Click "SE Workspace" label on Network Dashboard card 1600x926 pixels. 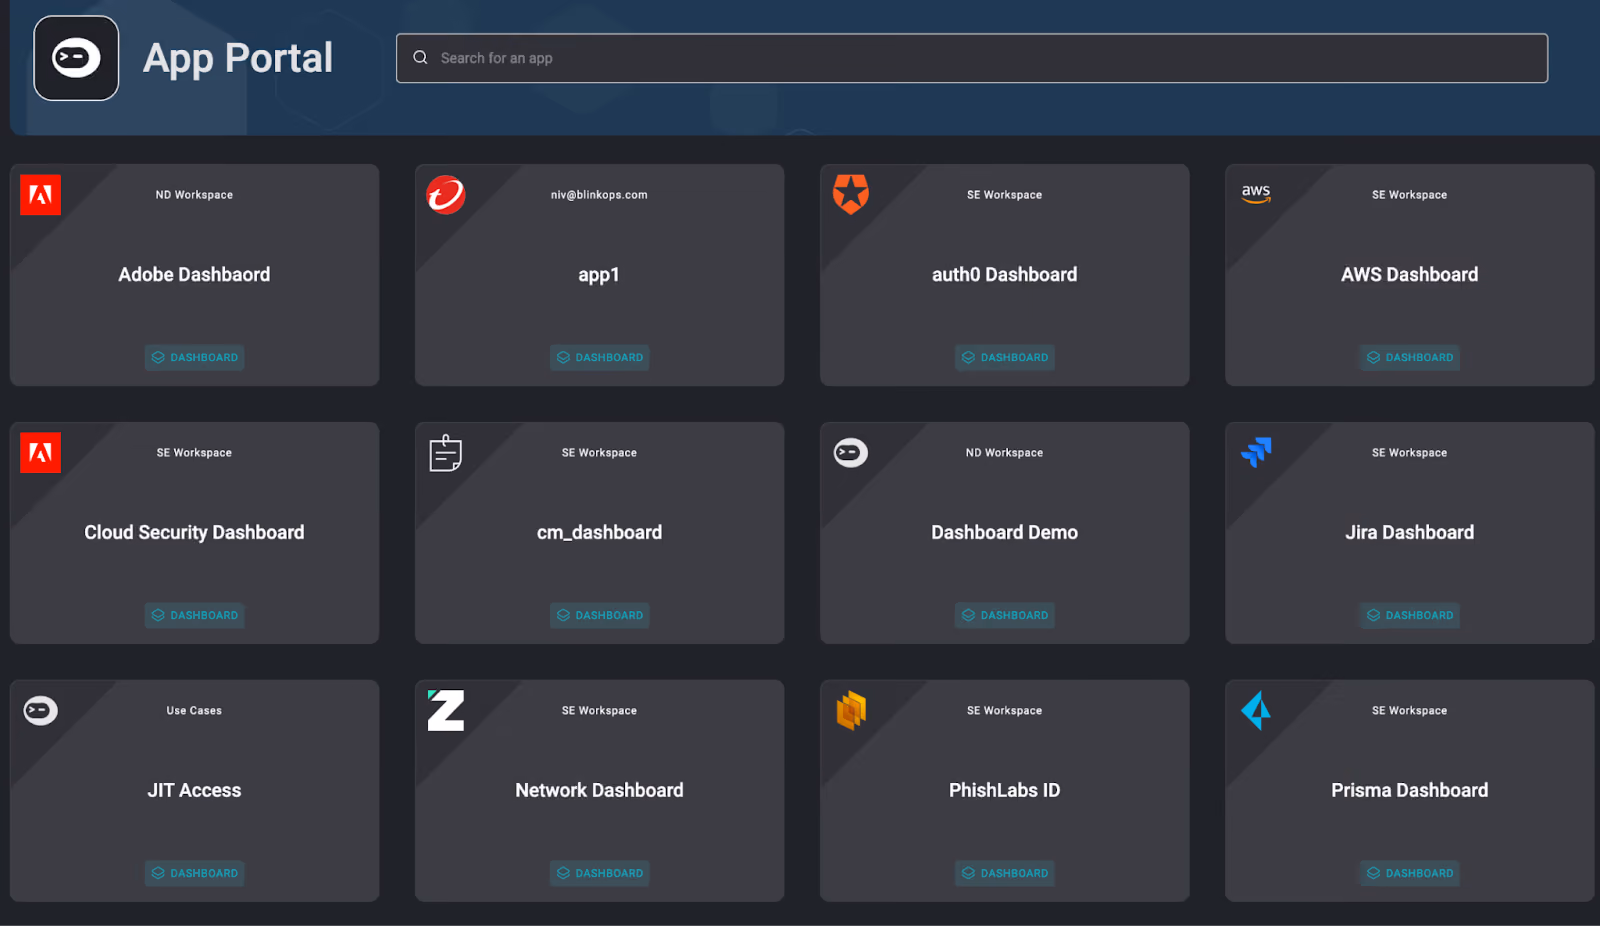[x=599, y=711]
